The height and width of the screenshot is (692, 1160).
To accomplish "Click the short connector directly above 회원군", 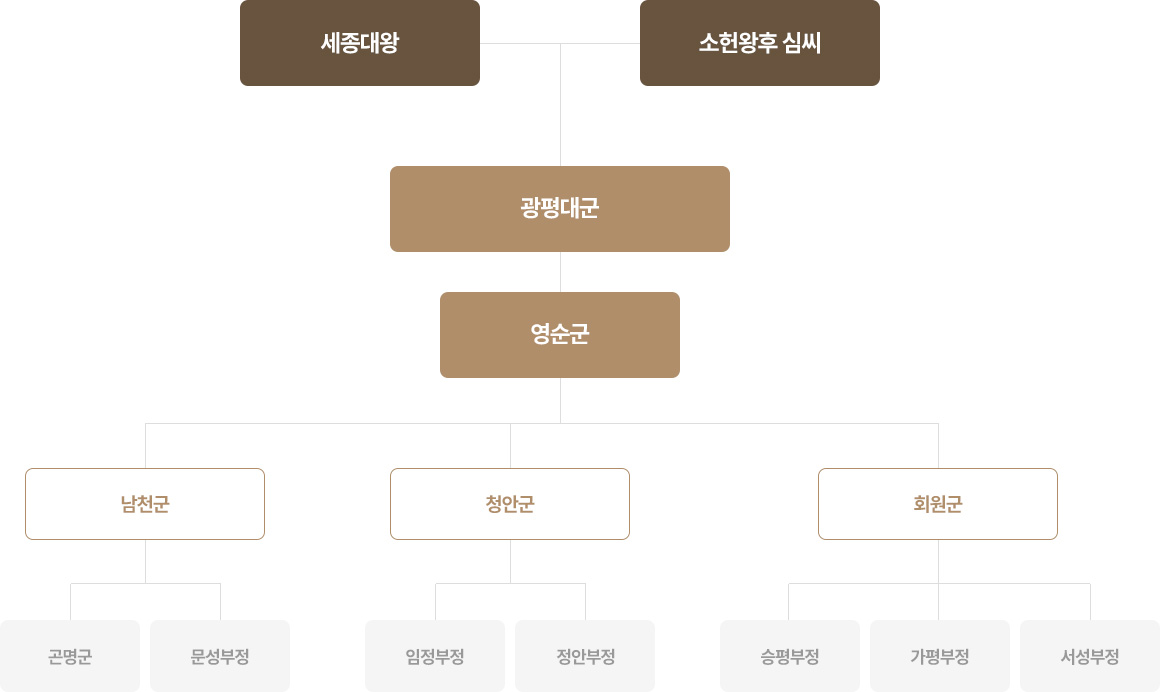I will tap(938, 446).
